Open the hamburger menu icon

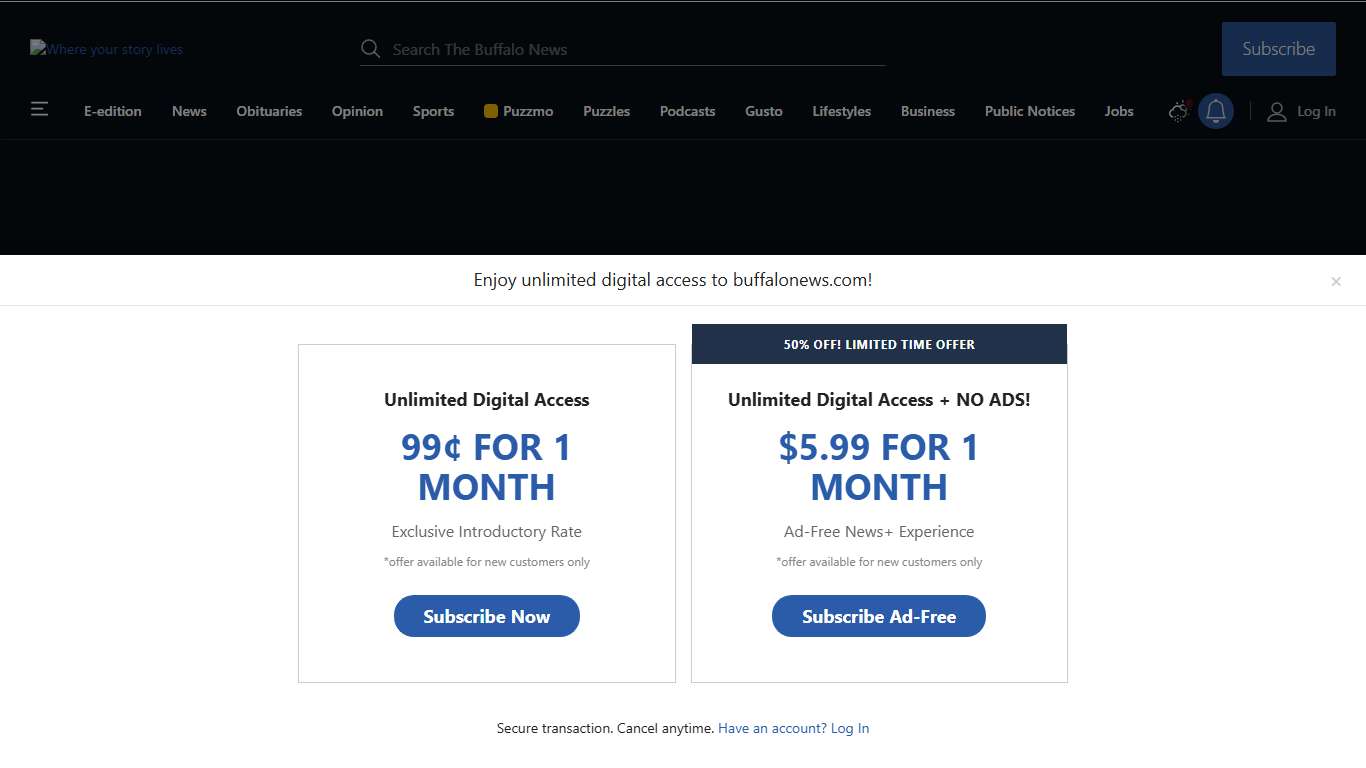[39, 109]
